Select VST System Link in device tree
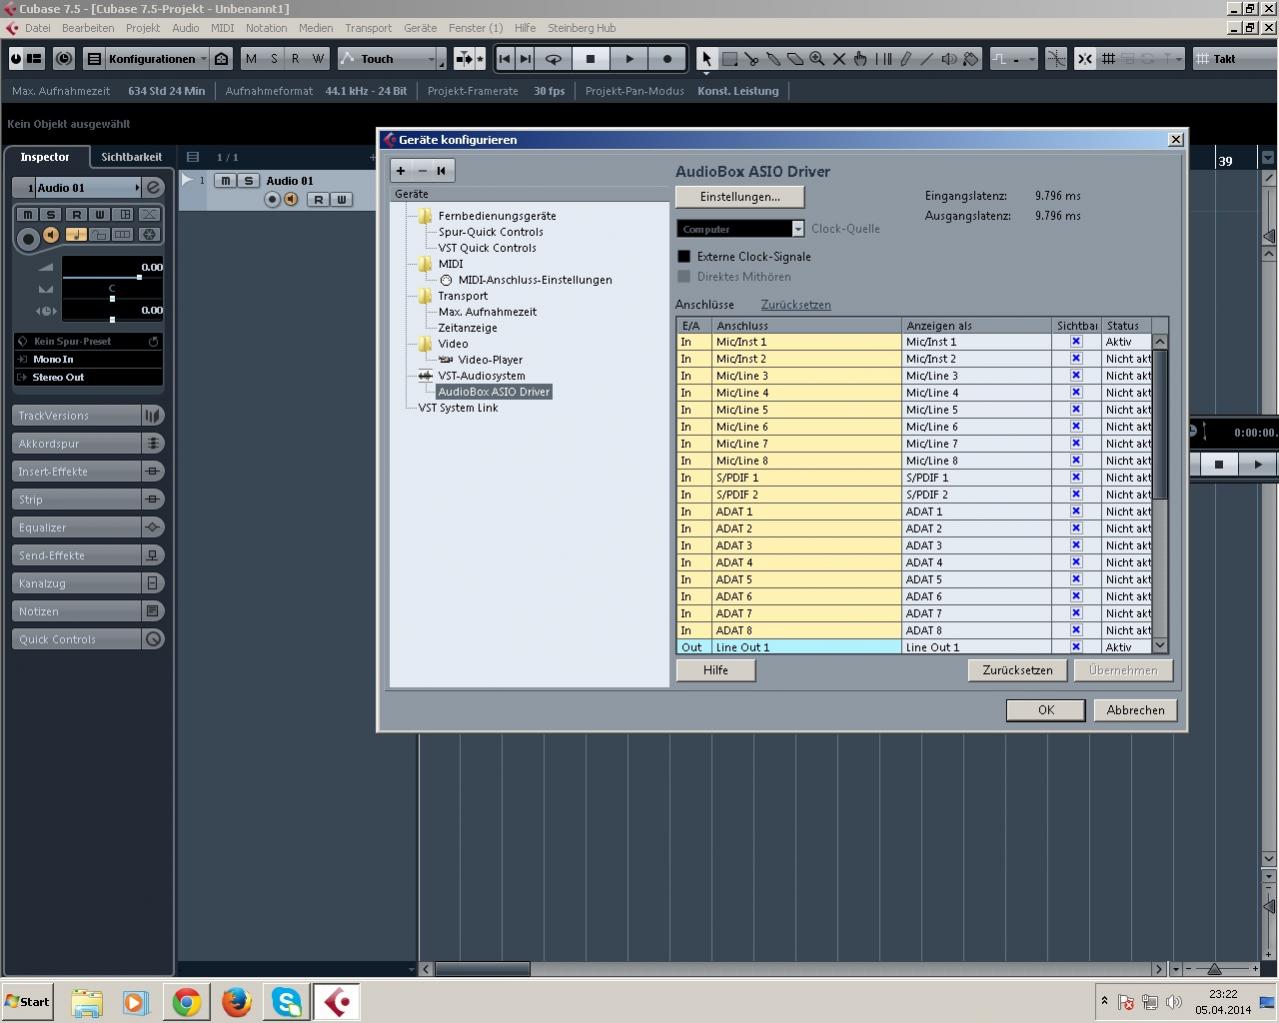 point(458,408)
